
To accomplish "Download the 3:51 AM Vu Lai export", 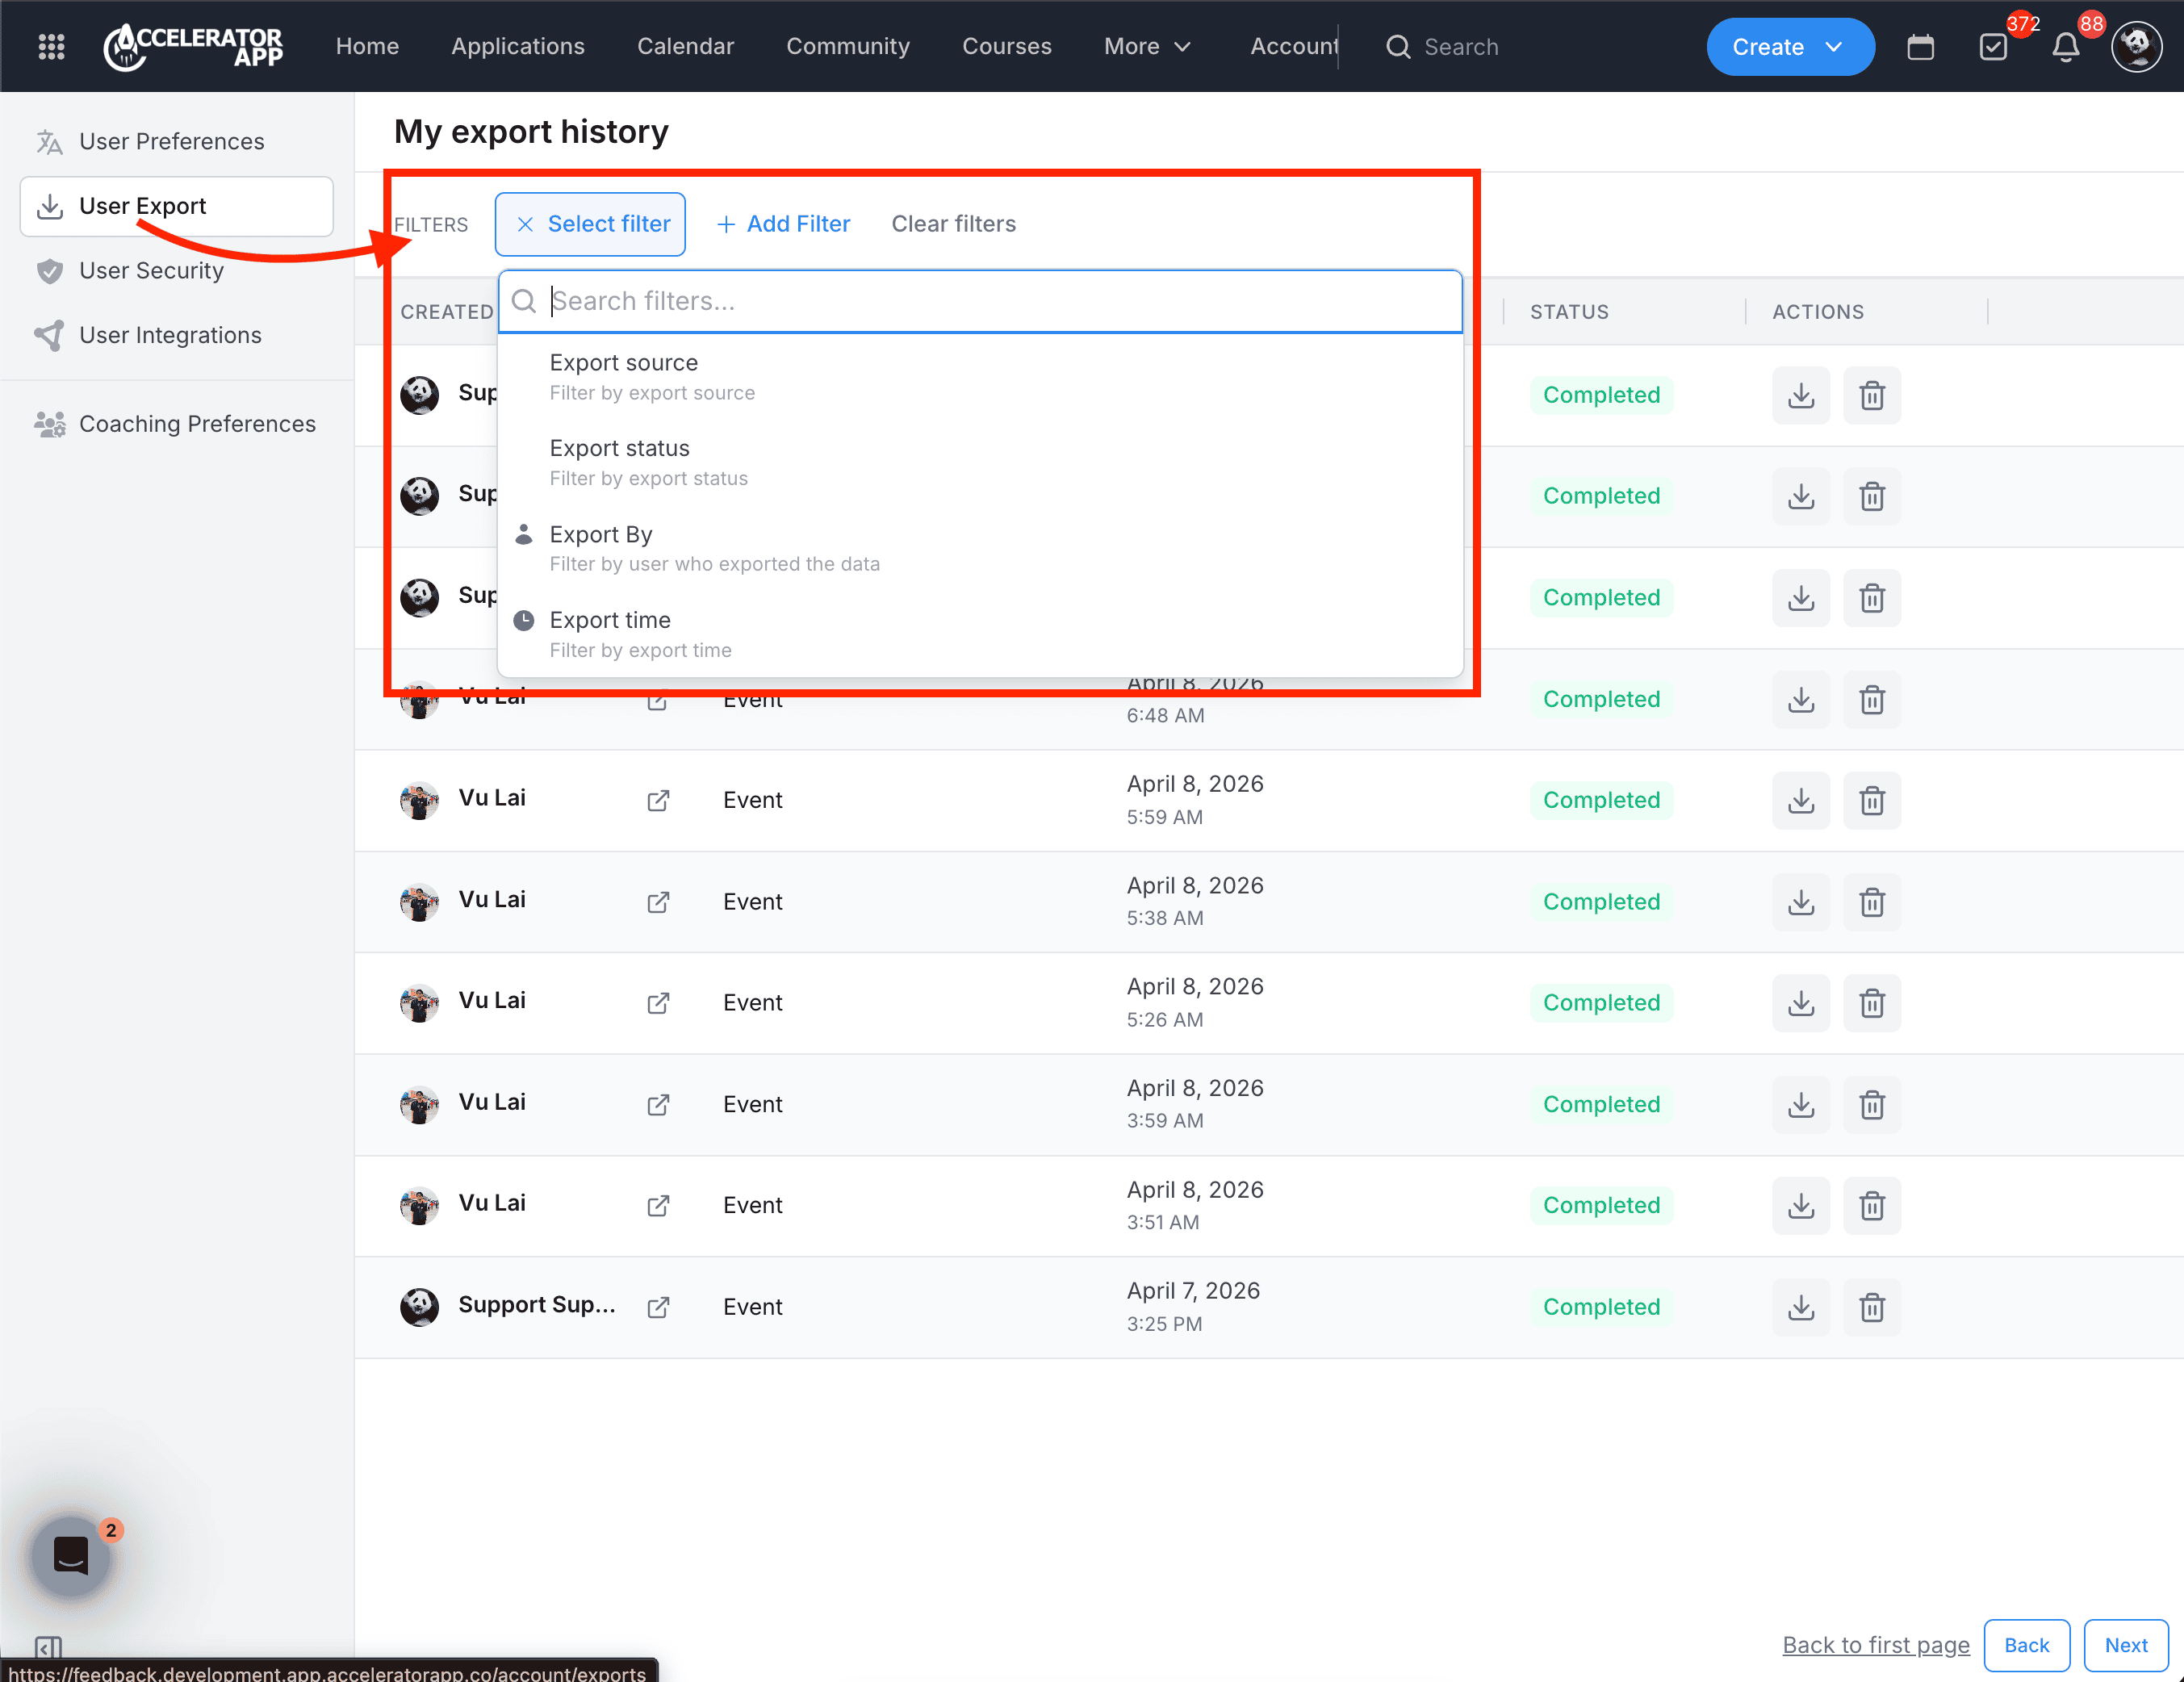I will (x=1800, y=1205).
